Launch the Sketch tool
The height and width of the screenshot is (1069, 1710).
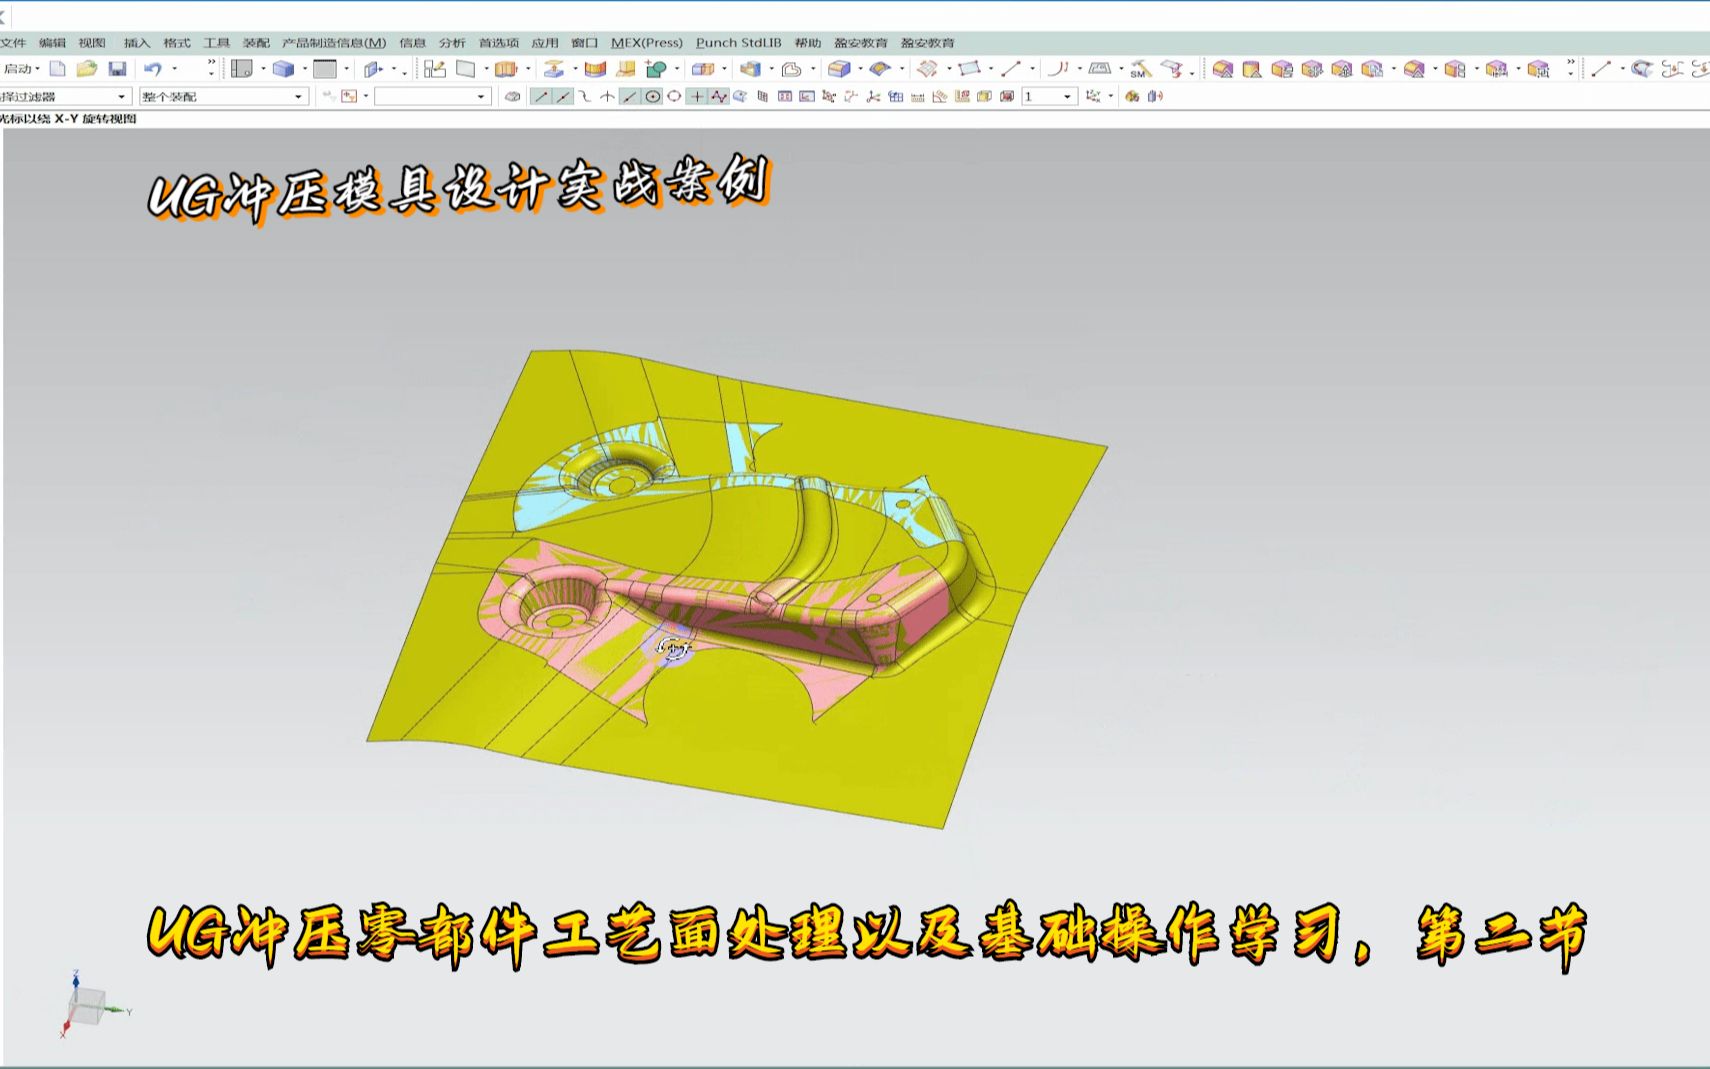click(434, 68)
